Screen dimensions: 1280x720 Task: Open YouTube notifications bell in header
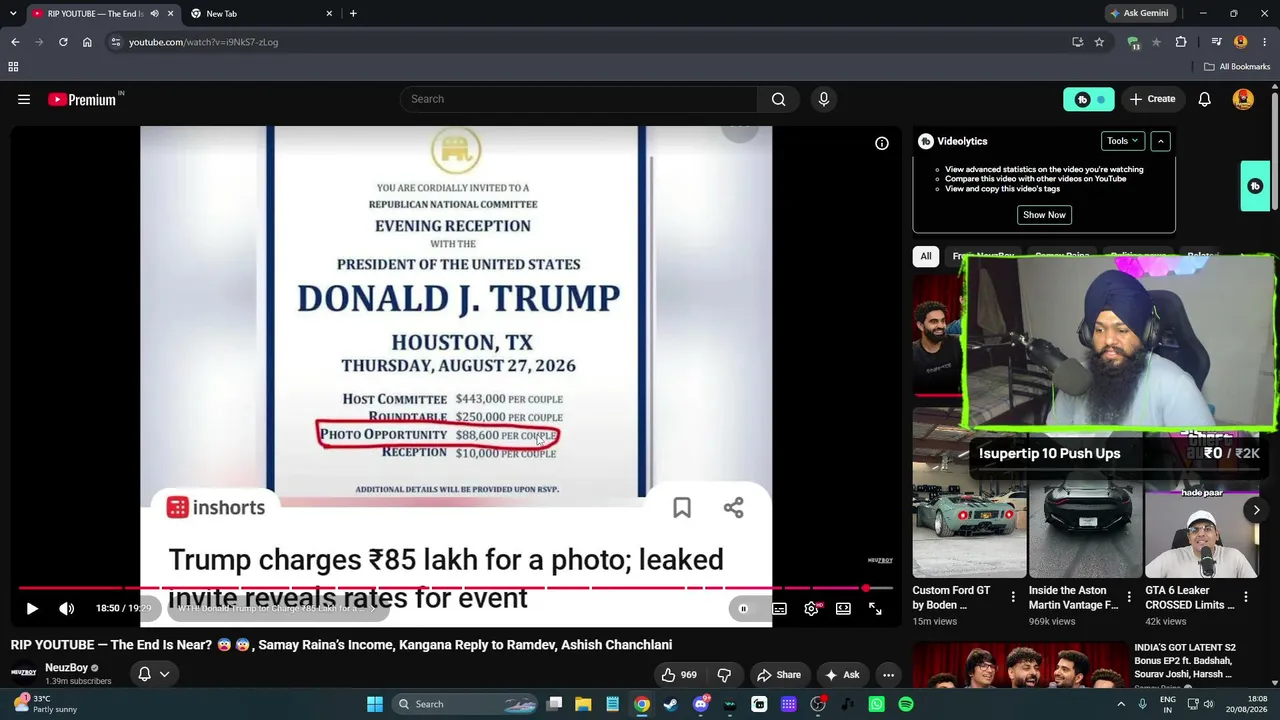point(1205,99)
